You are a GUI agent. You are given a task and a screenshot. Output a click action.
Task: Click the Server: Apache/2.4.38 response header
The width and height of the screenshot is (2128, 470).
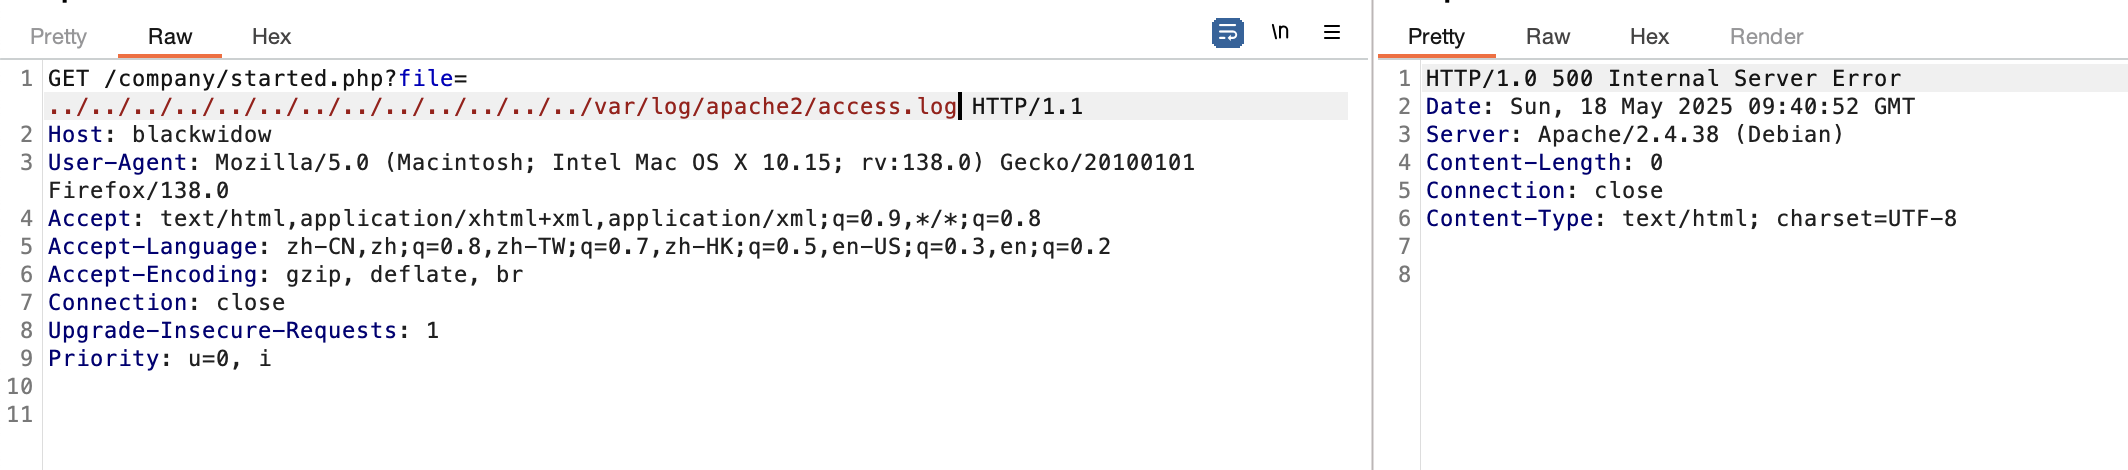[1634, 134]
